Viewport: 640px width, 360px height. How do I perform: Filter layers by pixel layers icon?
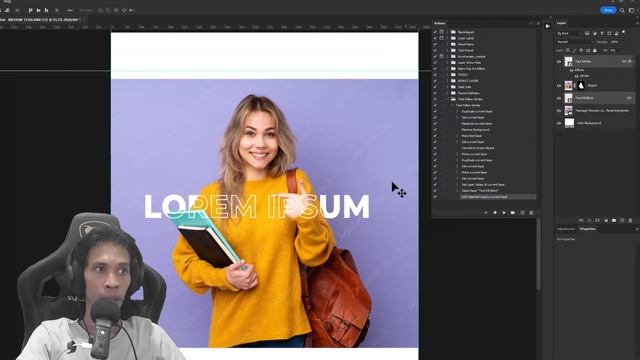tap(587, 33)
